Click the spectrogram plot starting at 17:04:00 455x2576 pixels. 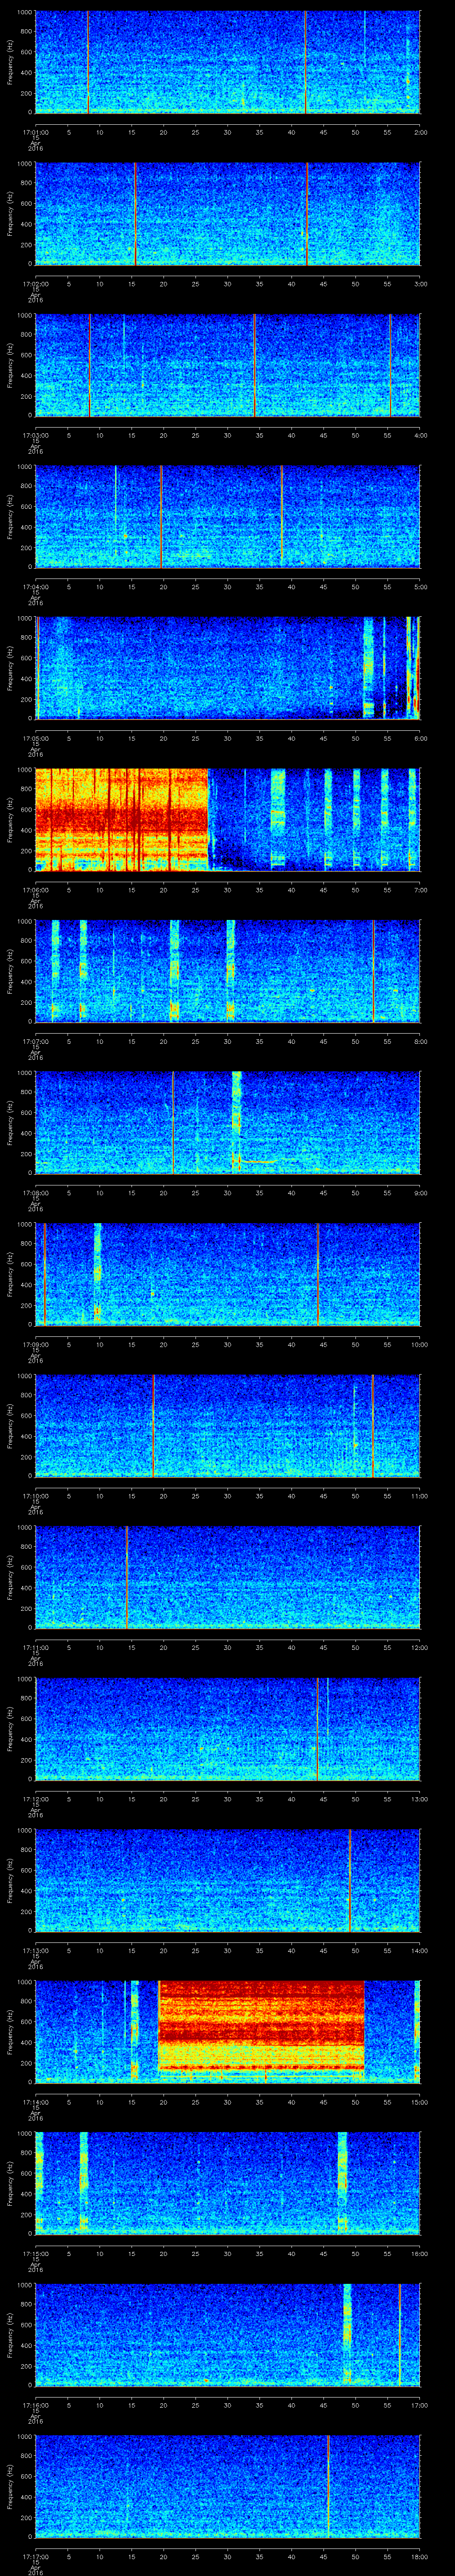click(228, 517)
